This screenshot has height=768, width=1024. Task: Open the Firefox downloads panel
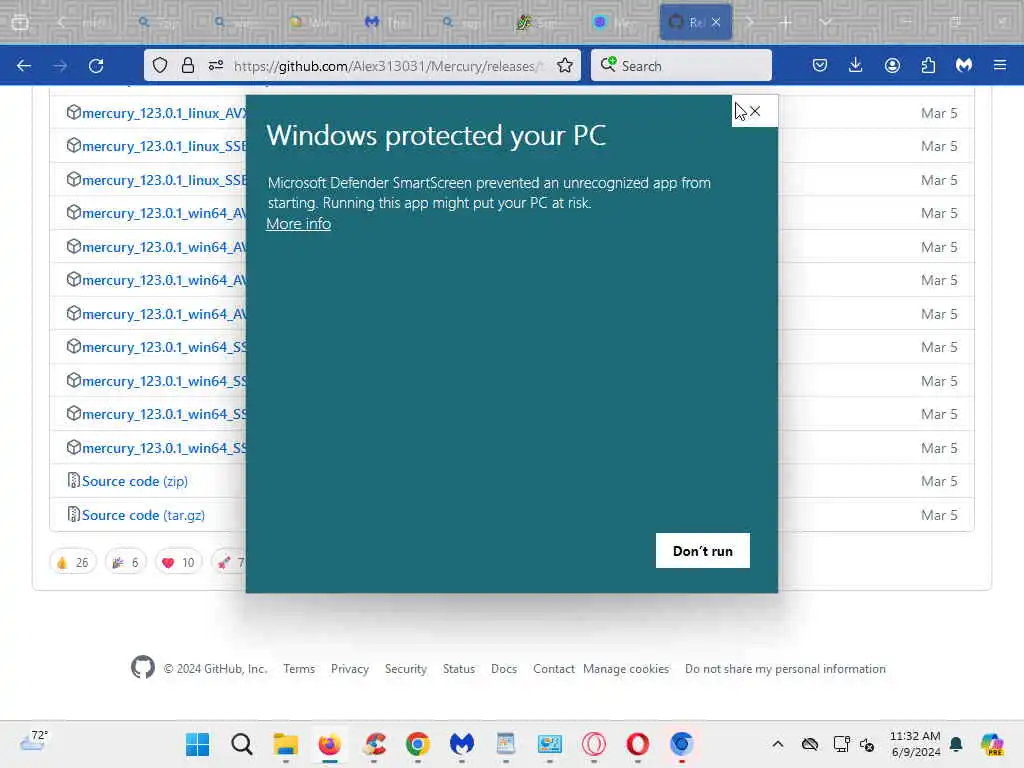856,65
